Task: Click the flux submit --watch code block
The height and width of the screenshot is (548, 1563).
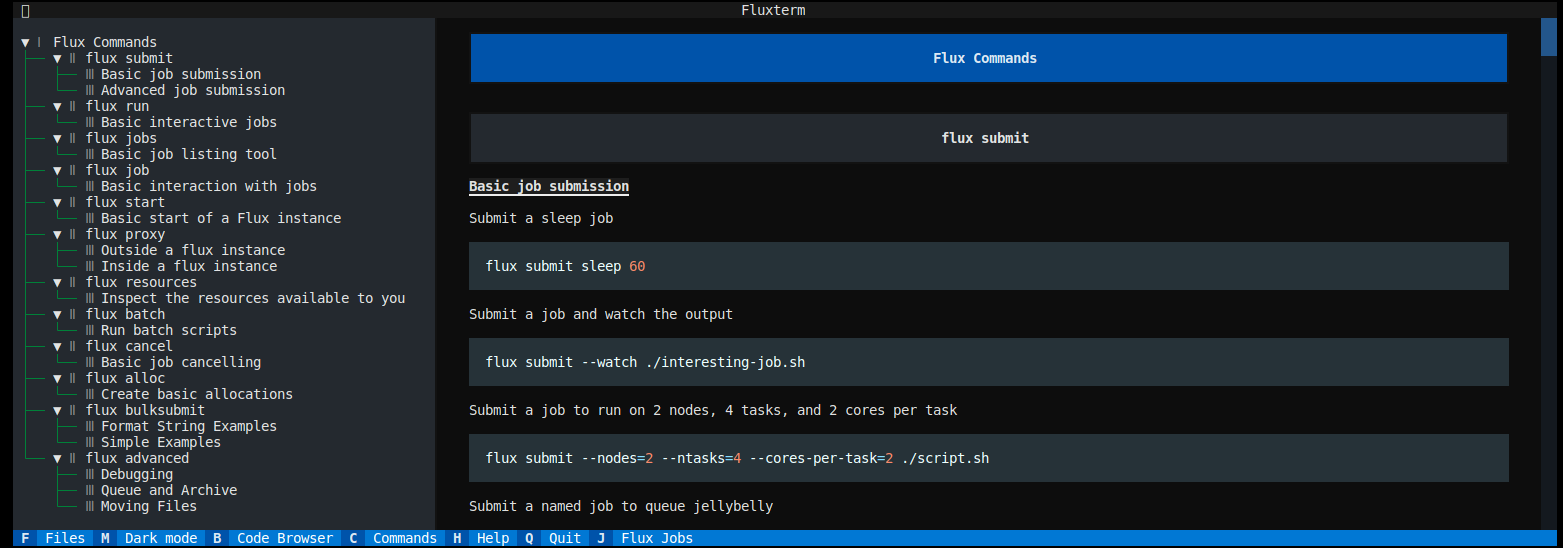Action: tap(989, 362)
